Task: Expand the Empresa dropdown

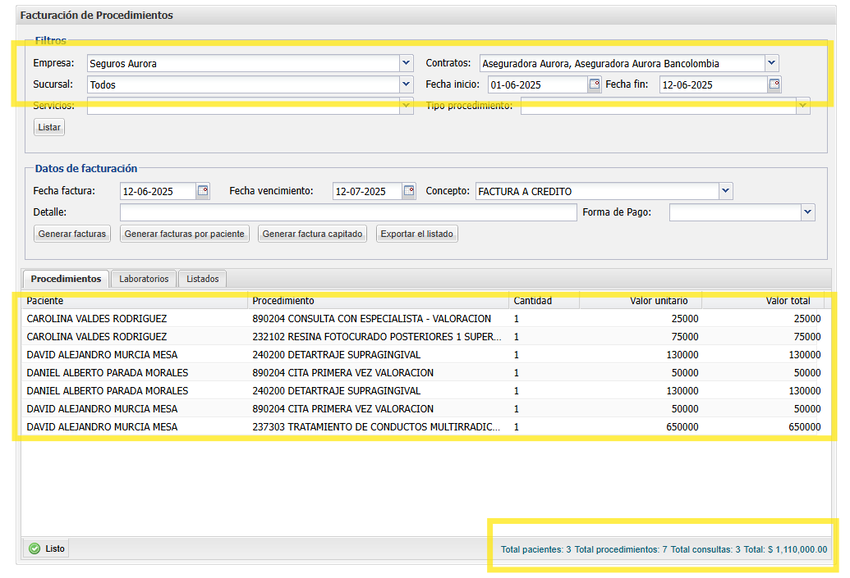Action: coord(406,63)
